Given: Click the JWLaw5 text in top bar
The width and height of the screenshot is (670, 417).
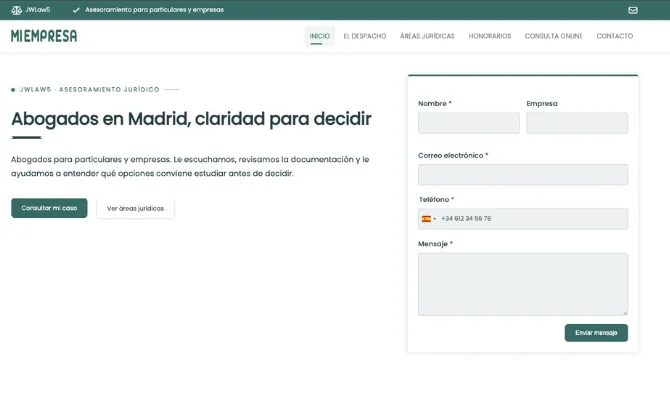Looking at the screenshot, I should click(x=38, y=10).
